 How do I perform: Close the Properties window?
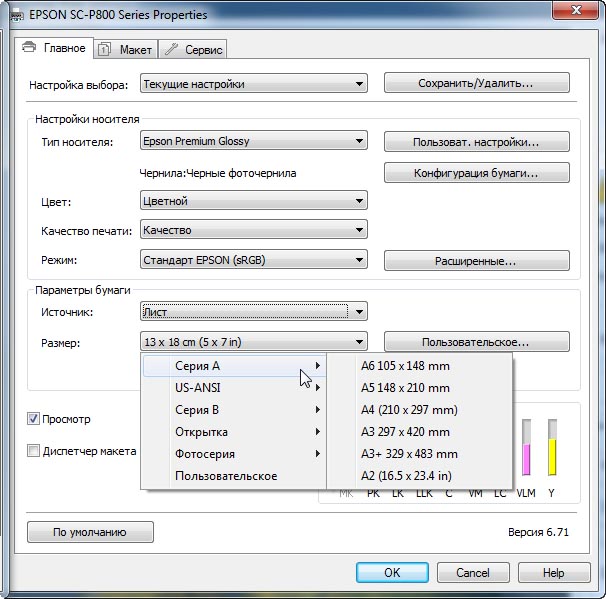point(575,10)
